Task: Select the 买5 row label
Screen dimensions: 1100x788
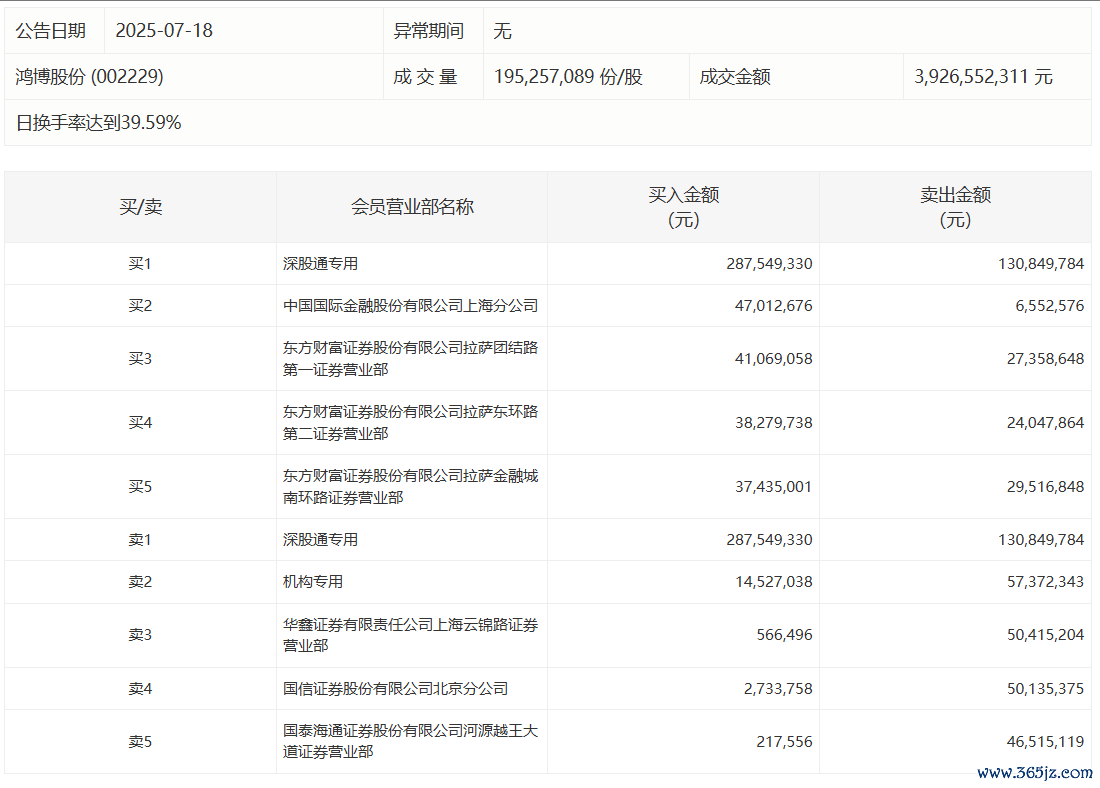Action: click(x=140, y=486)
